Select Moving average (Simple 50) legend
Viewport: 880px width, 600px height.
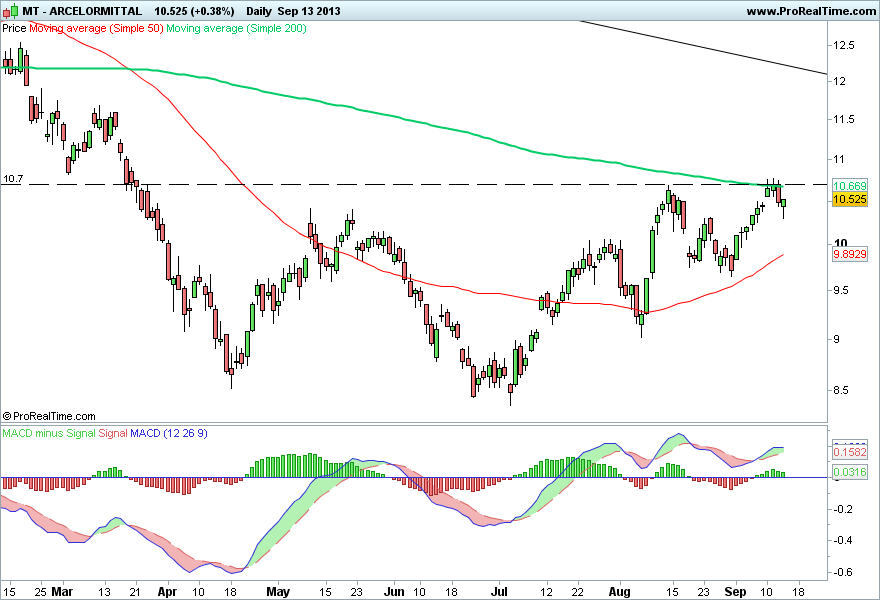(x=96, y=28)
